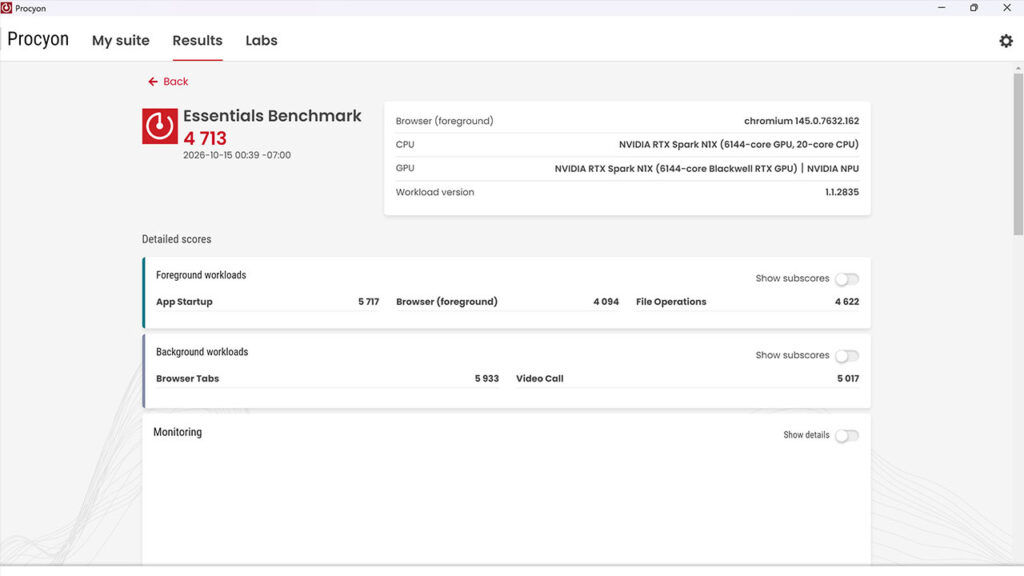Click the GPU value with NVIDIA NPU
This screenshot has width=1024, height=576.
click(x=707, y=168)
